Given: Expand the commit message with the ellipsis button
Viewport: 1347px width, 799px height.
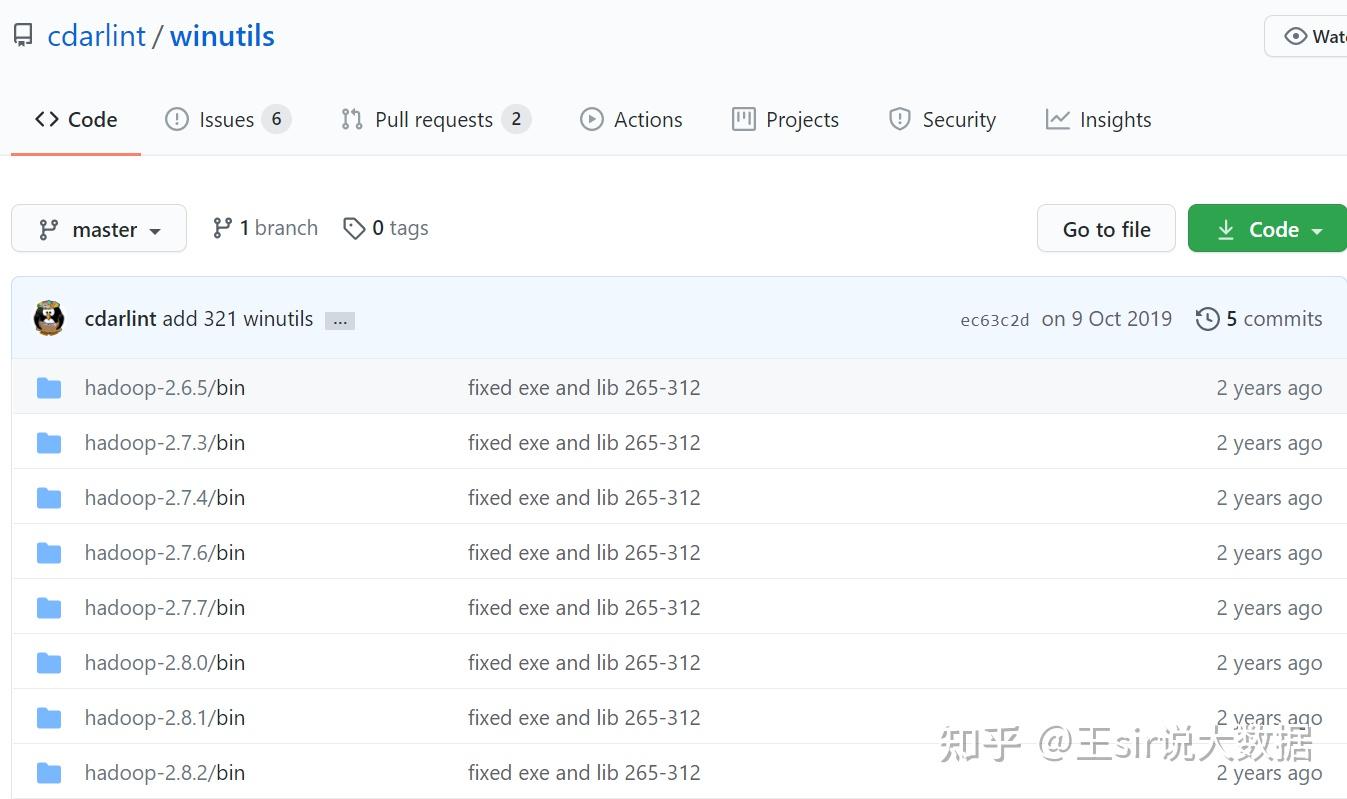Looking at the screenshot, I should click(340, 320).
